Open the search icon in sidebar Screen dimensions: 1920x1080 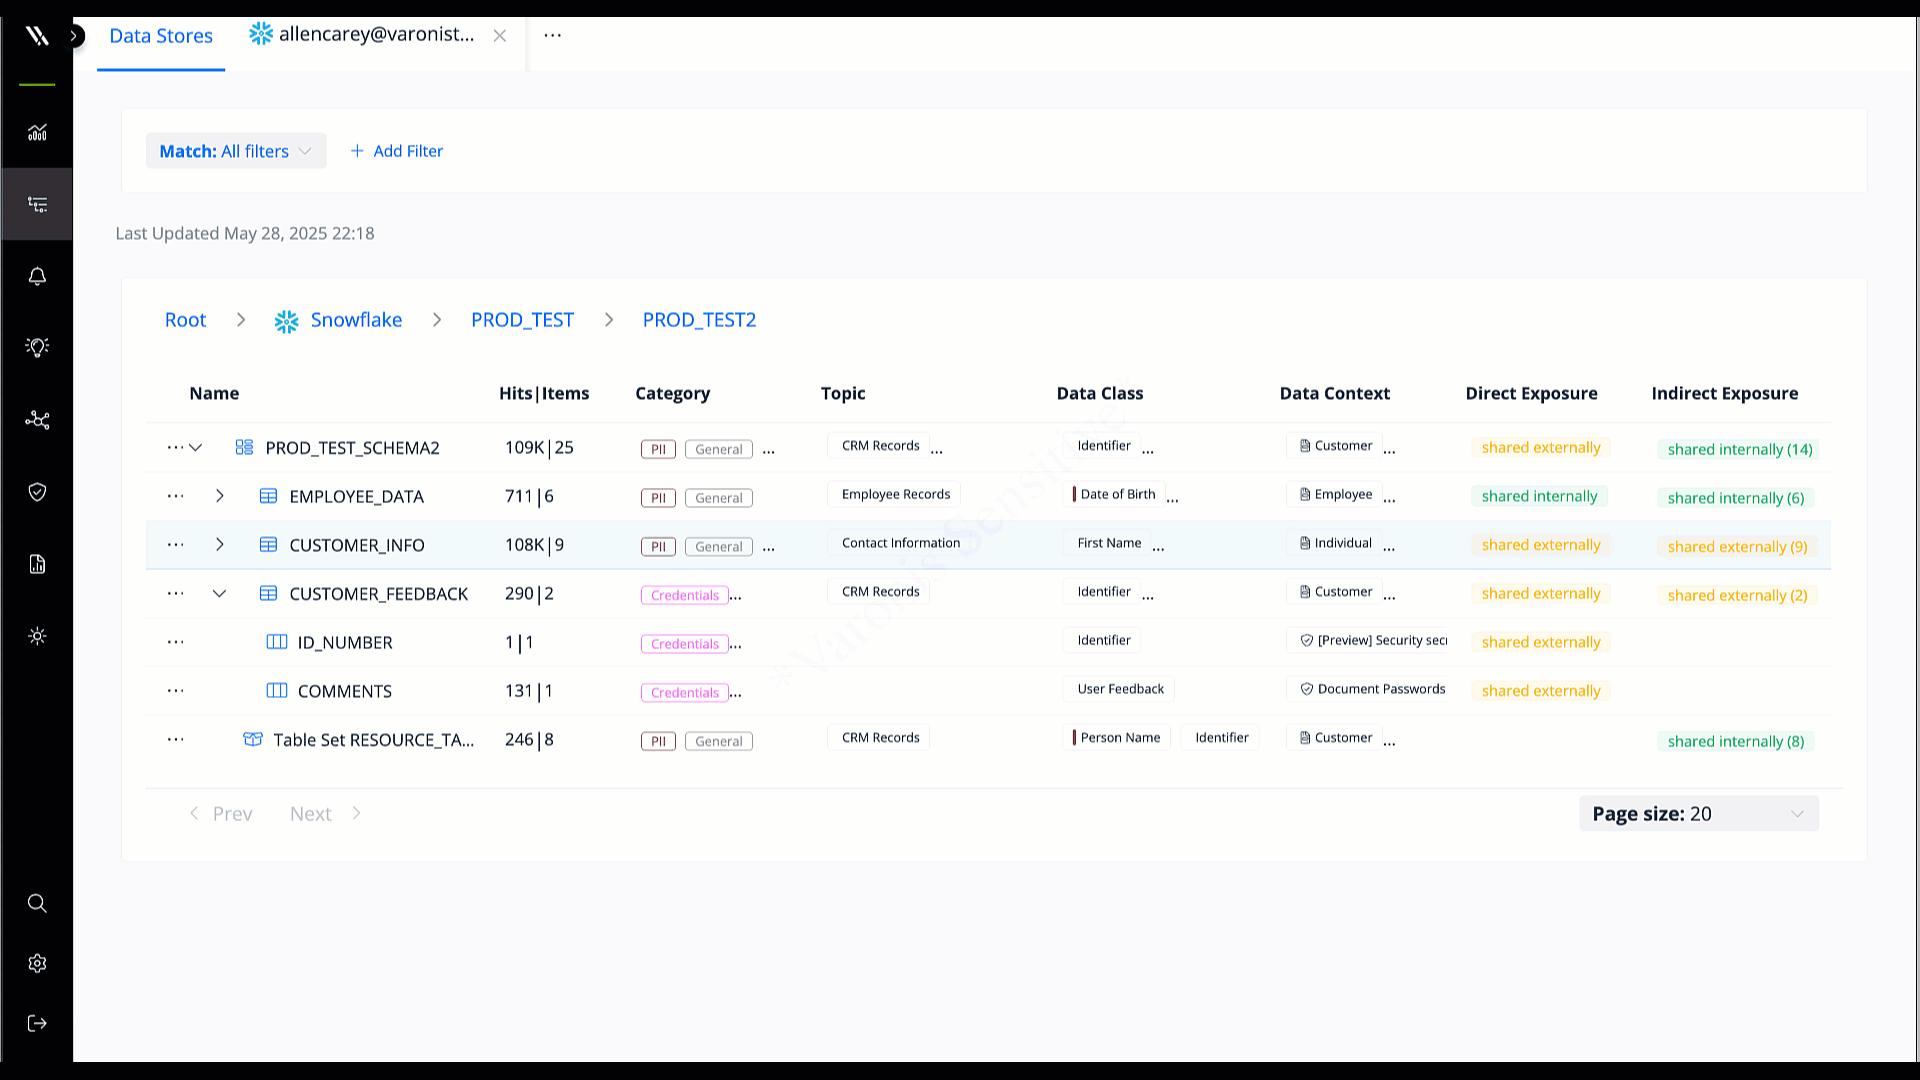pos(37,903)
